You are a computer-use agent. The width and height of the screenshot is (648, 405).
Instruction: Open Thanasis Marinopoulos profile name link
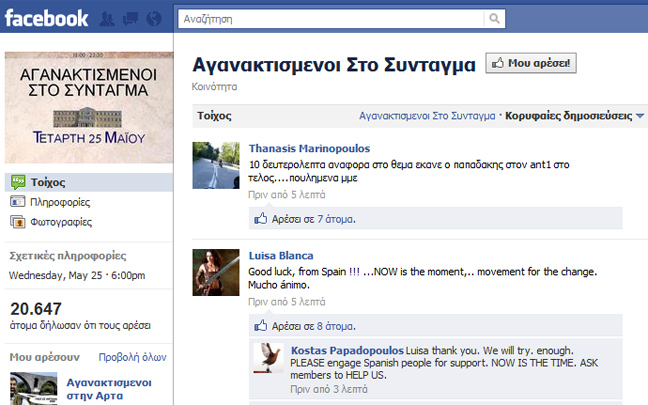pyautogui.click(x=309, y=148)
